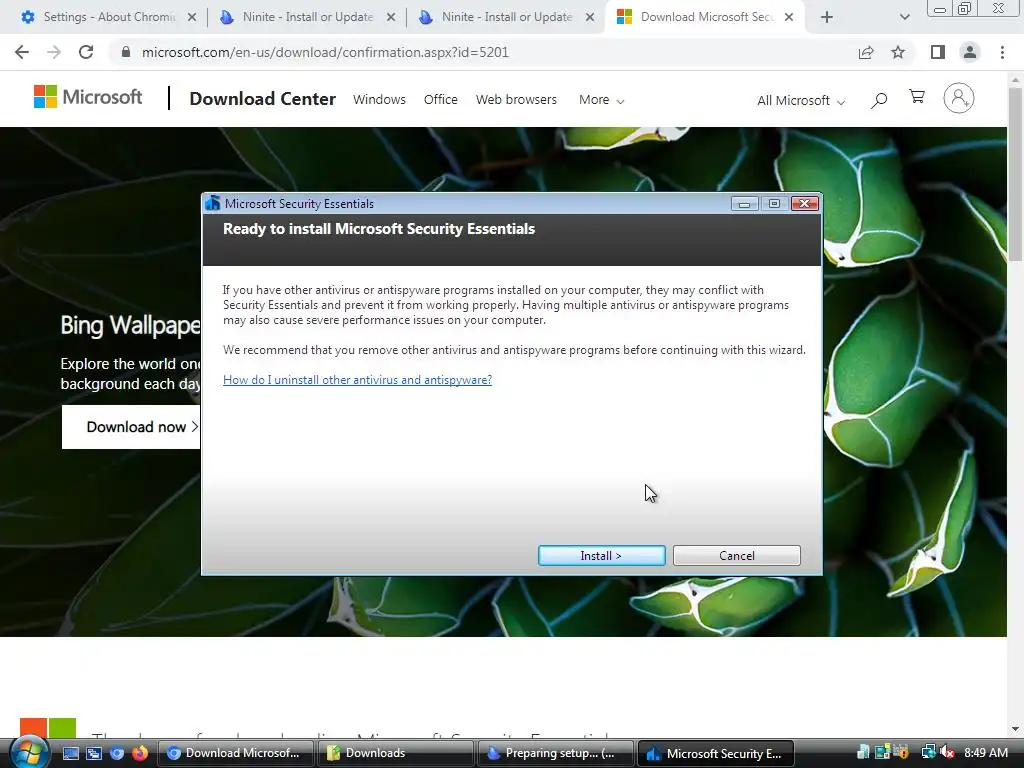Click the 8:49 AM taskbar clock
This screenshot has height=768, width=1024.
985,753
